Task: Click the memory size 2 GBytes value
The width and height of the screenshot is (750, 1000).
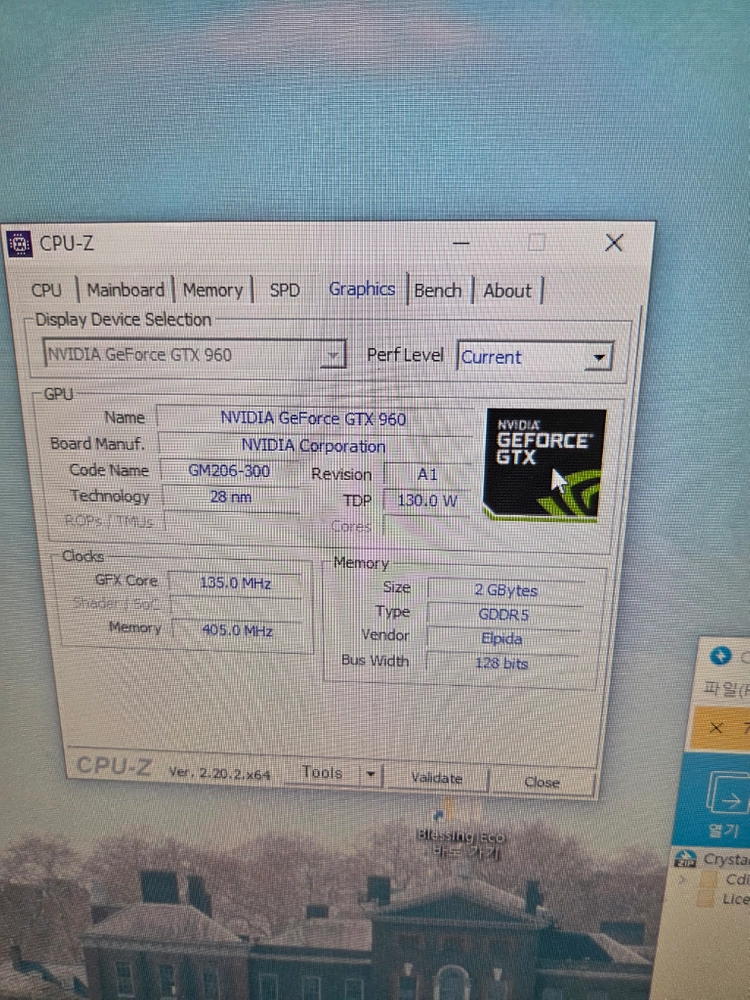Action: coord(505,591)
